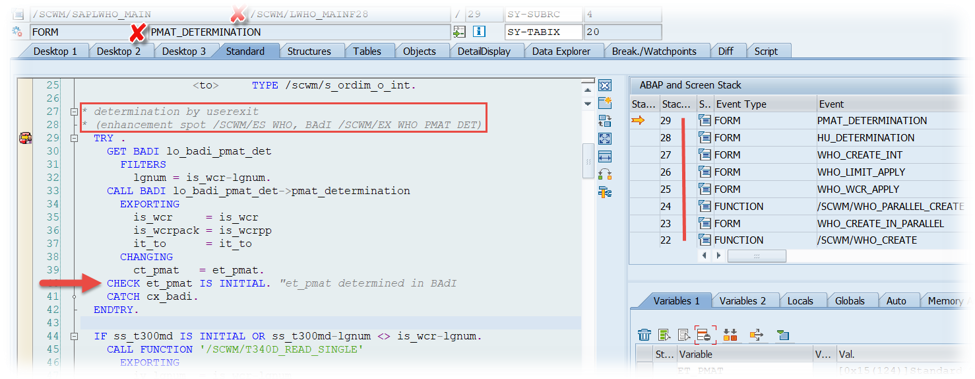This screenshot has height=379, width=975.
Task: Open the Data Explorer tab
Action: tap(561, 52)
